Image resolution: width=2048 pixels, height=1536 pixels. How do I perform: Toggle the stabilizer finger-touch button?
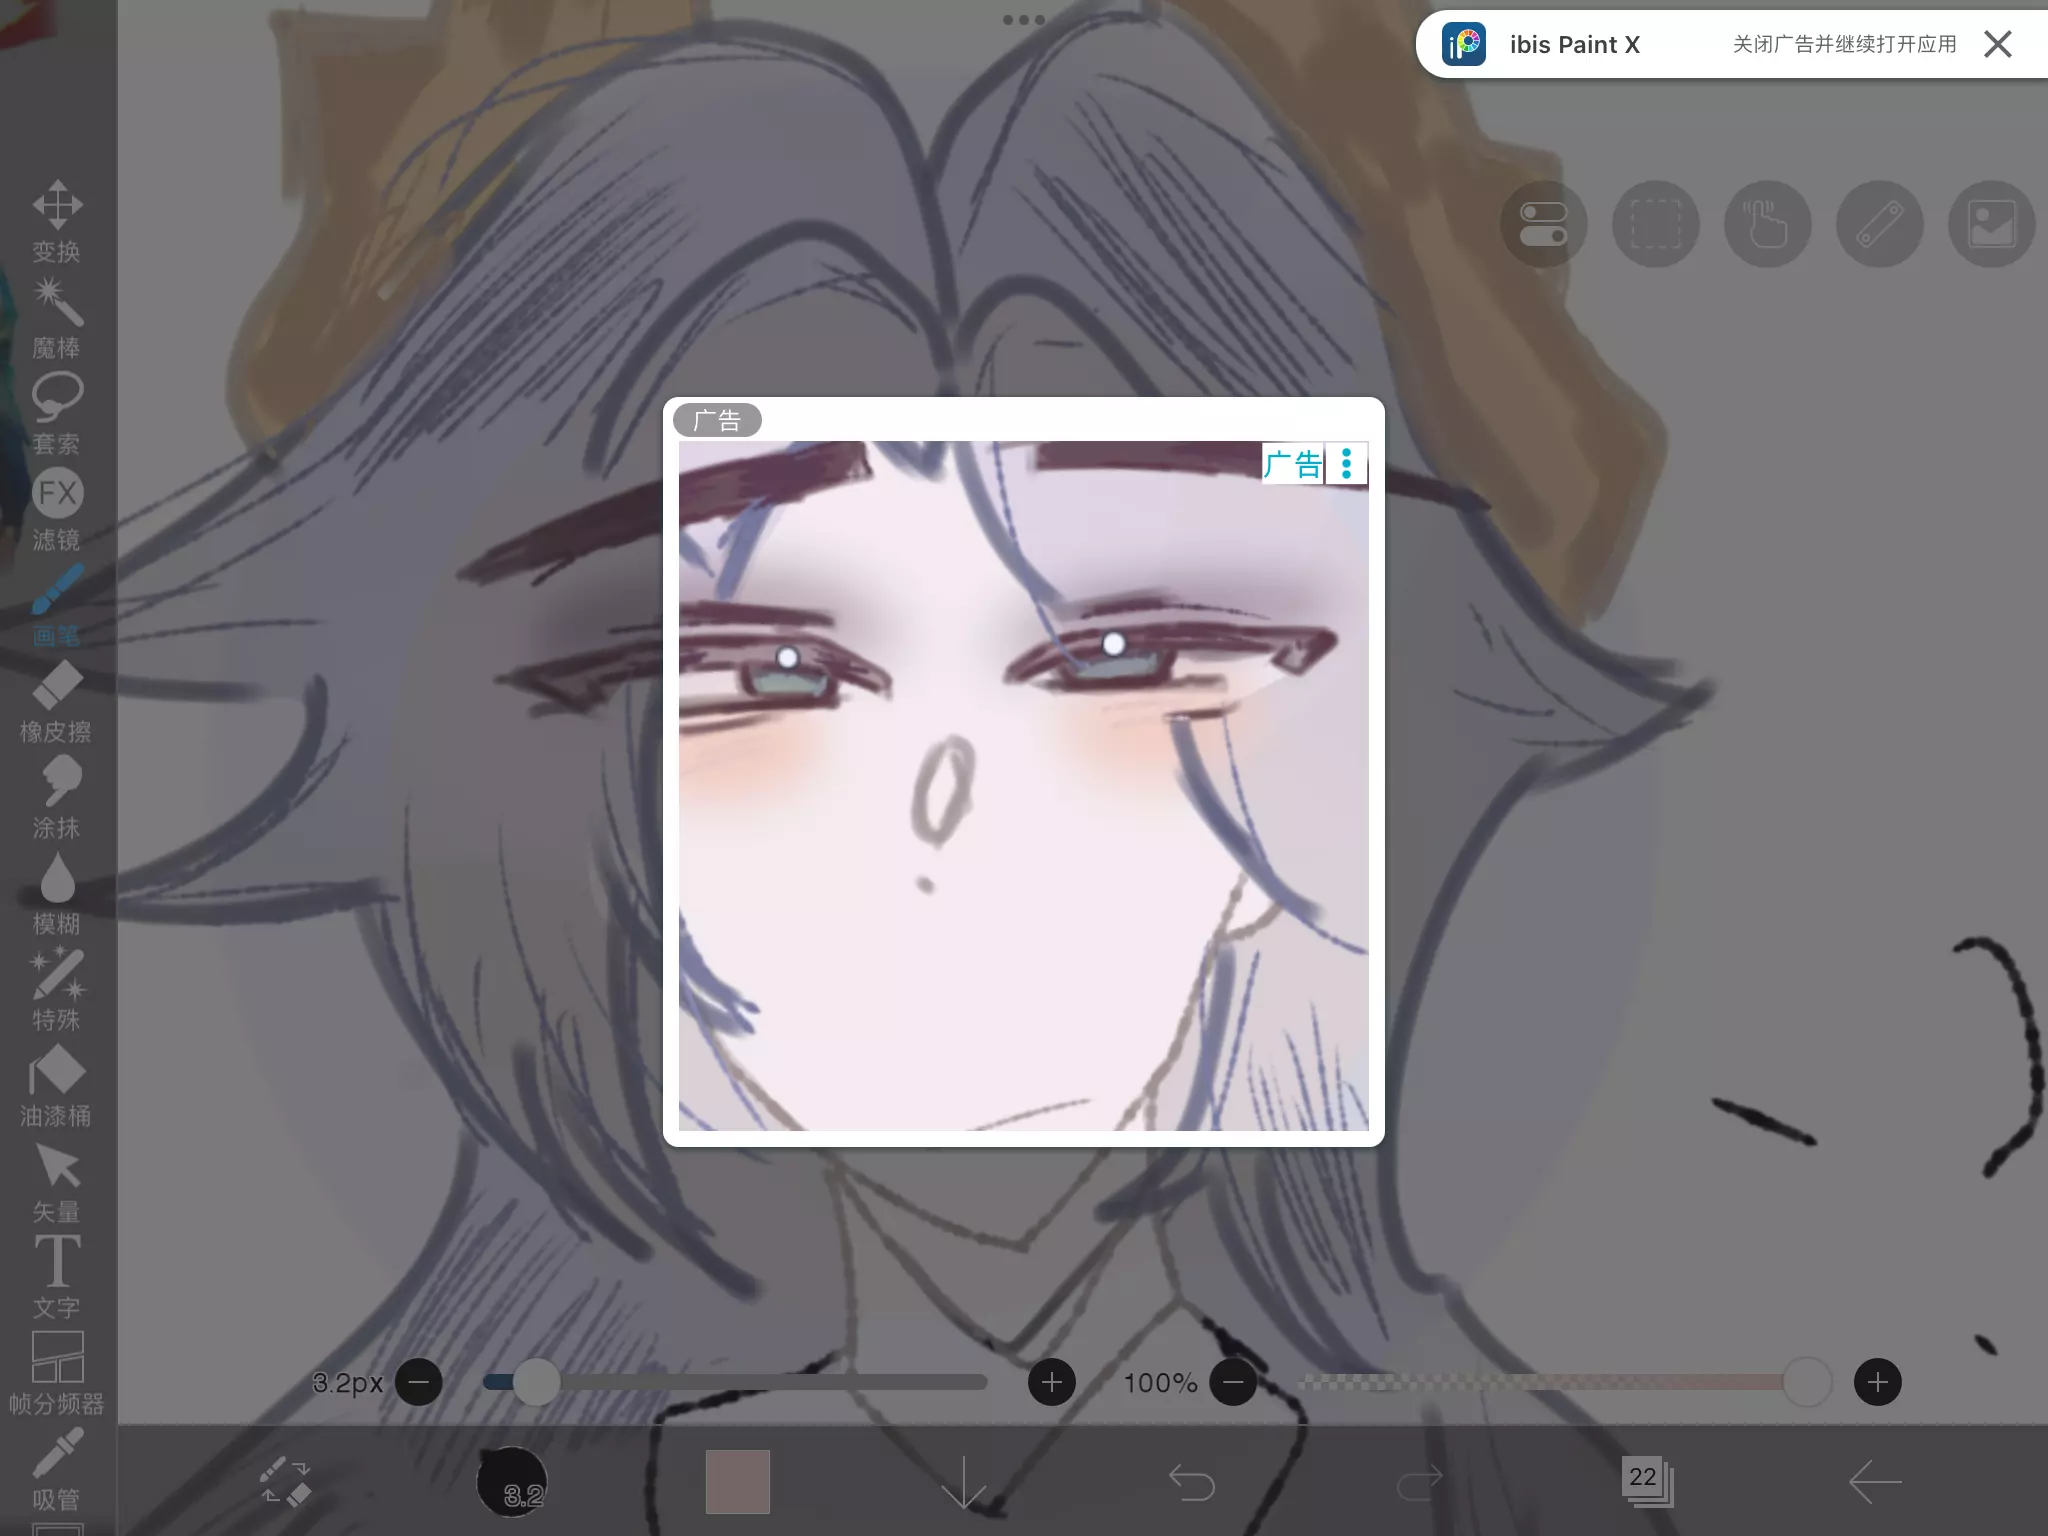[x=1767, y=224]
